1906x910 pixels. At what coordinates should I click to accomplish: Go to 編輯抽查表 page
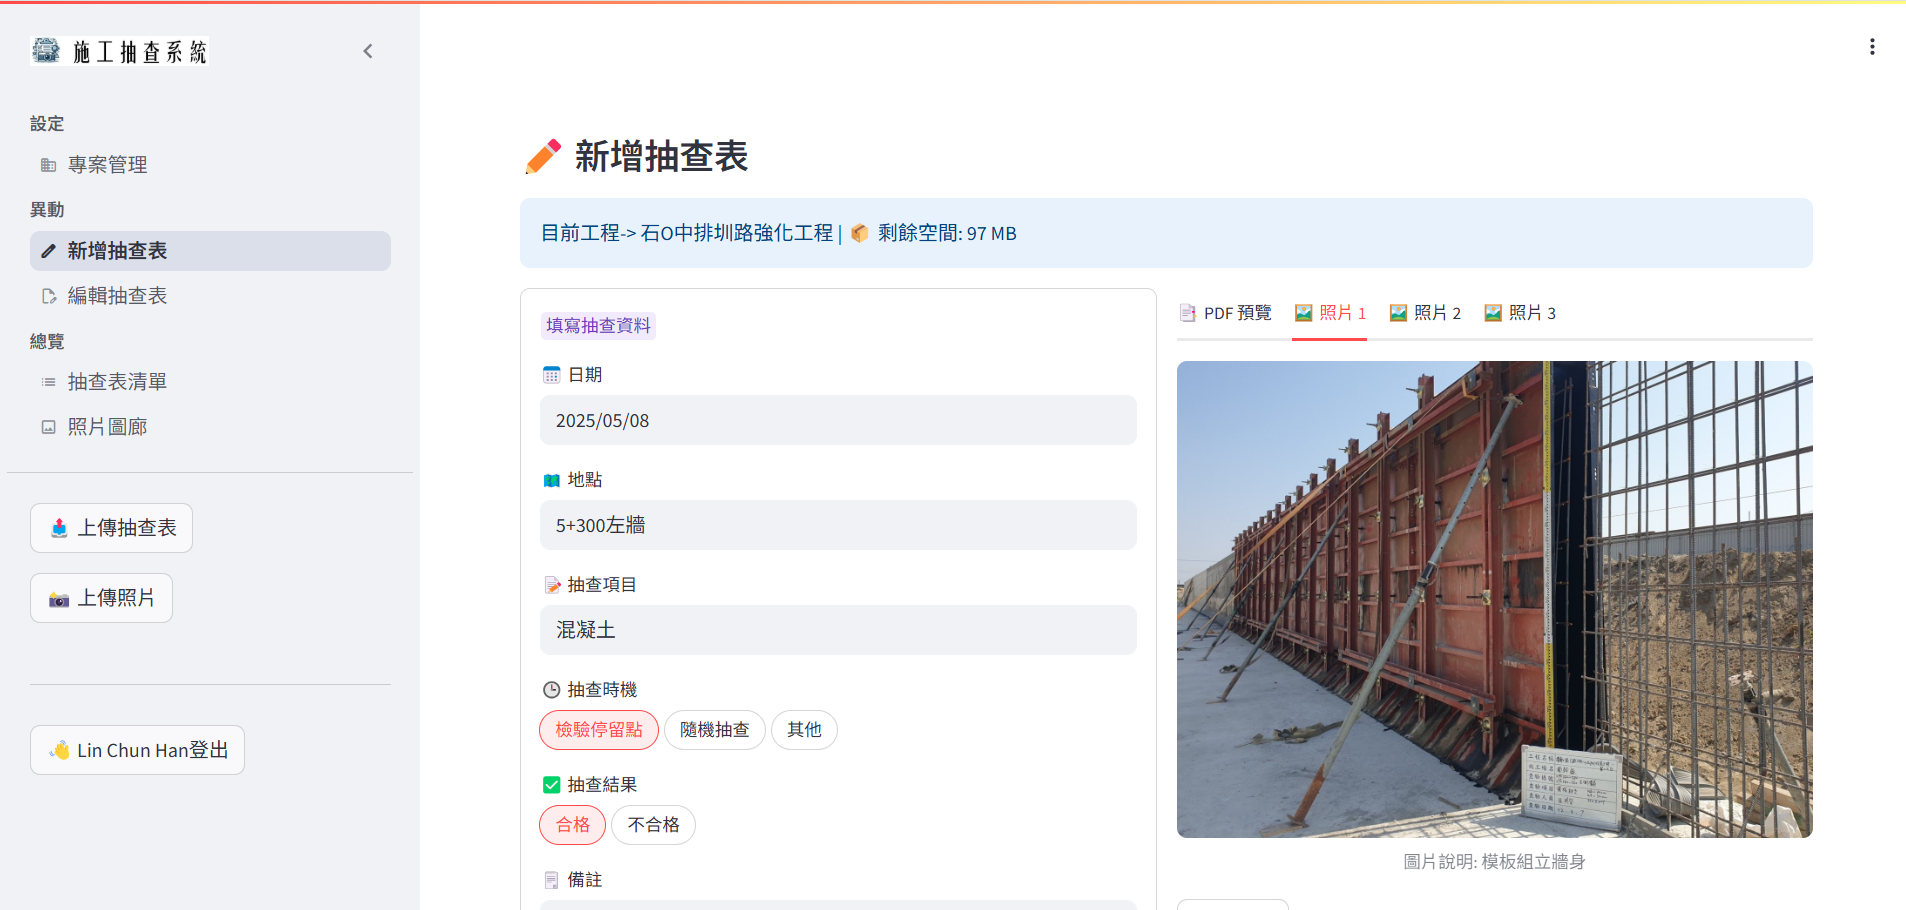click(x=210, y=296)
